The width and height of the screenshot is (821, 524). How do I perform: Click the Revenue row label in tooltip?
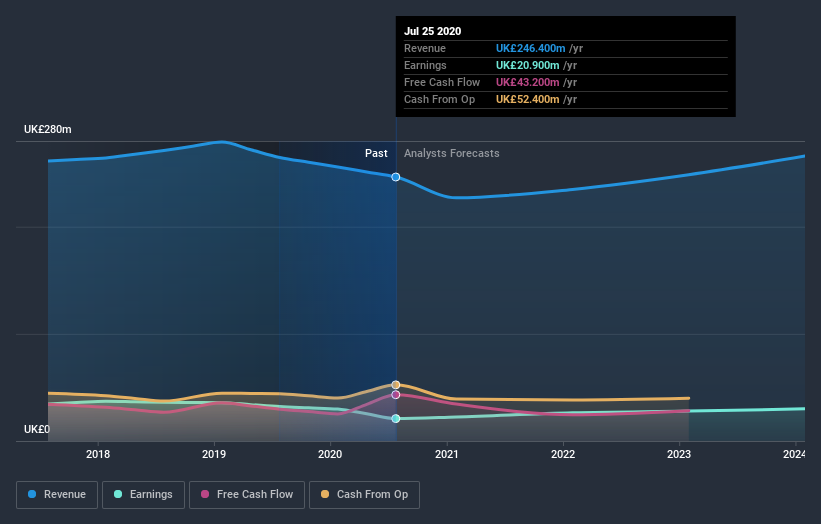point(425,48)
